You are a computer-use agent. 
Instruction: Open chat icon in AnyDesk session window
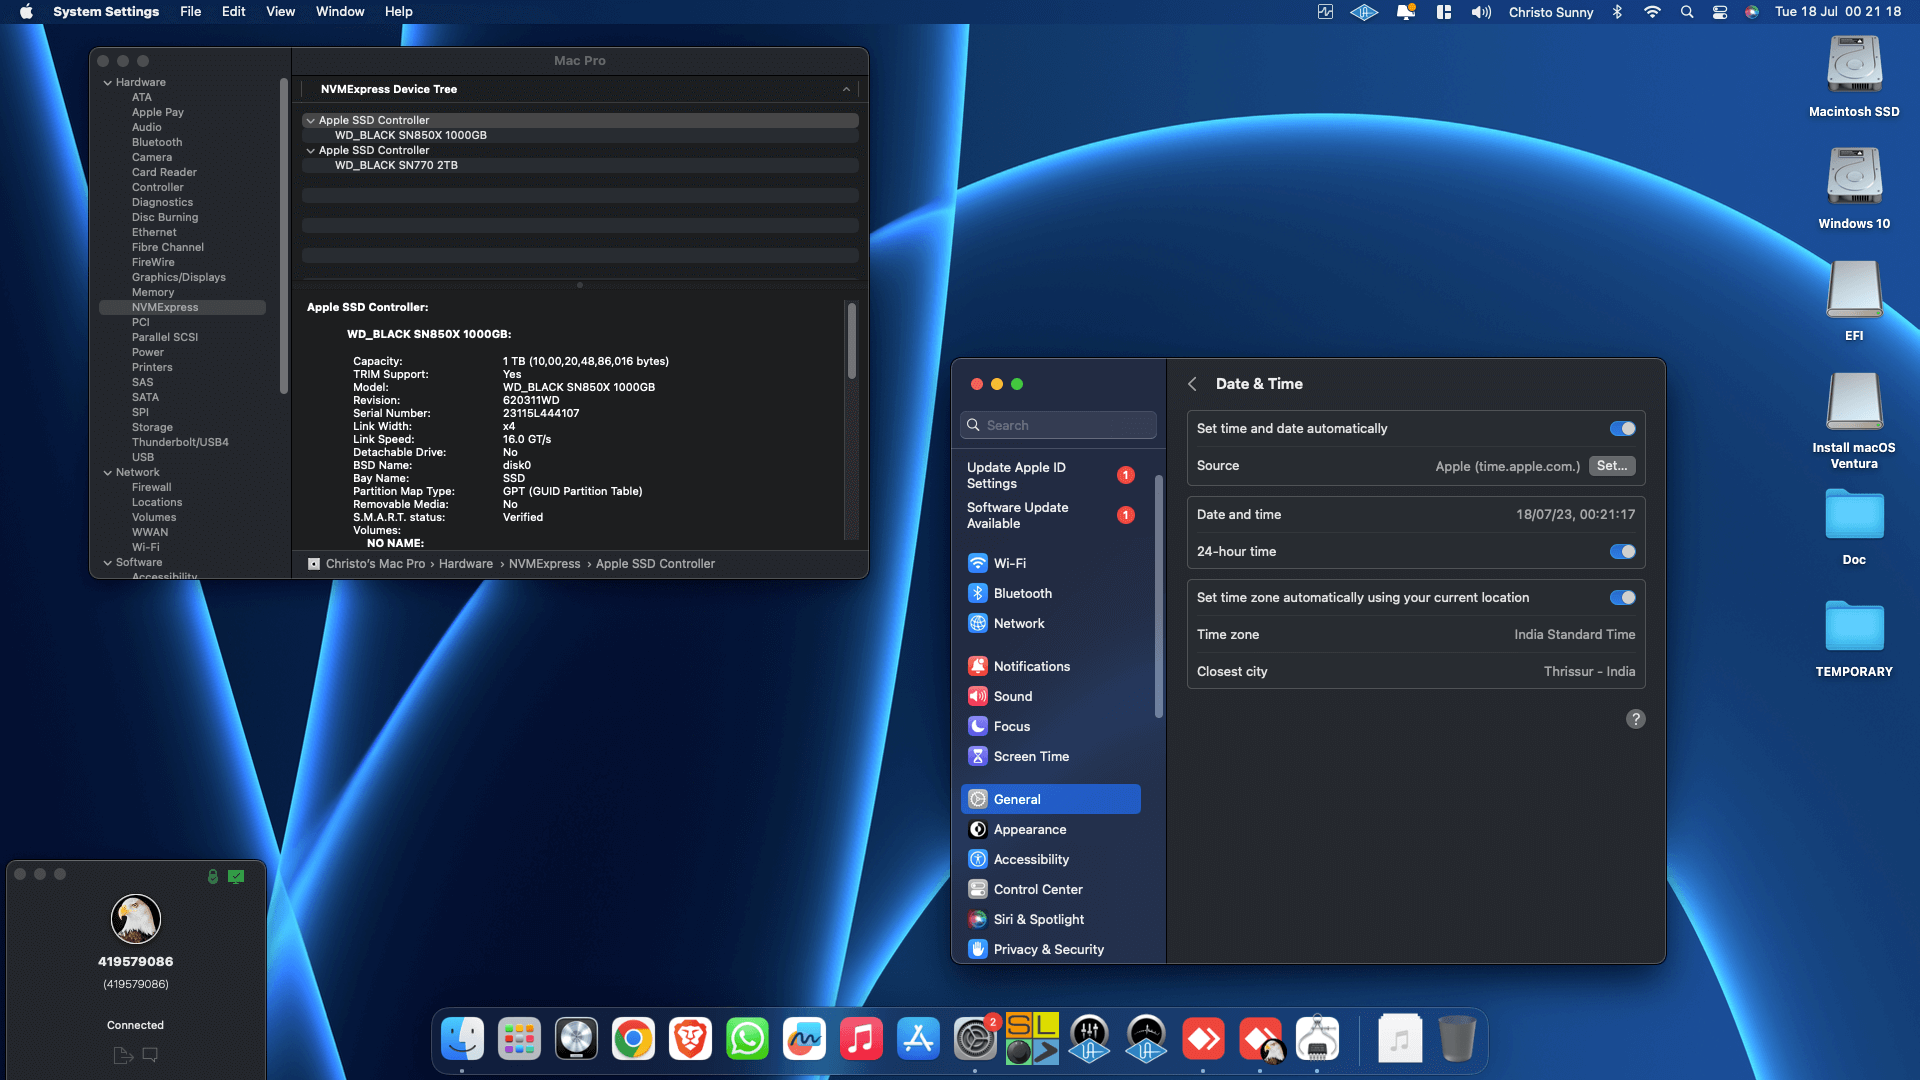tap(150, 1055)
